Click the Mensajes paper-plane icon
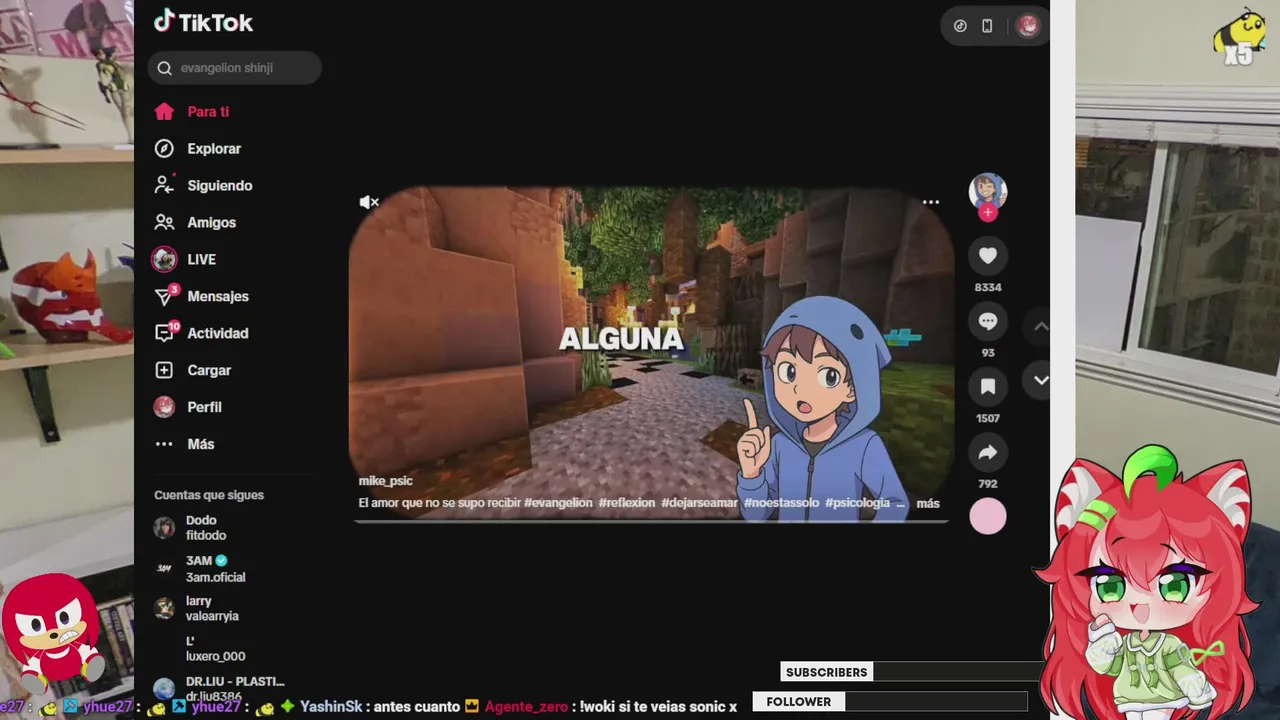 click(x=164, y=297)
